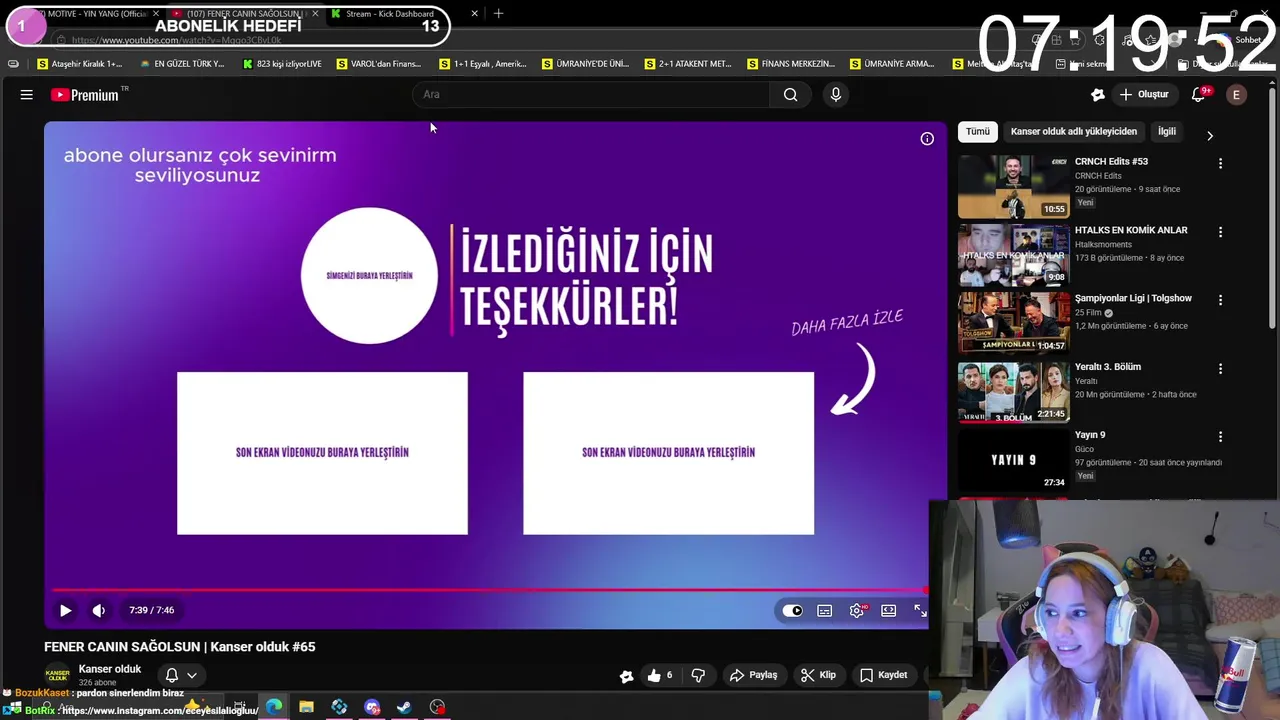Save the video with the Kaydet button
Screen dimensions: 1280x720
pos(884,675)
